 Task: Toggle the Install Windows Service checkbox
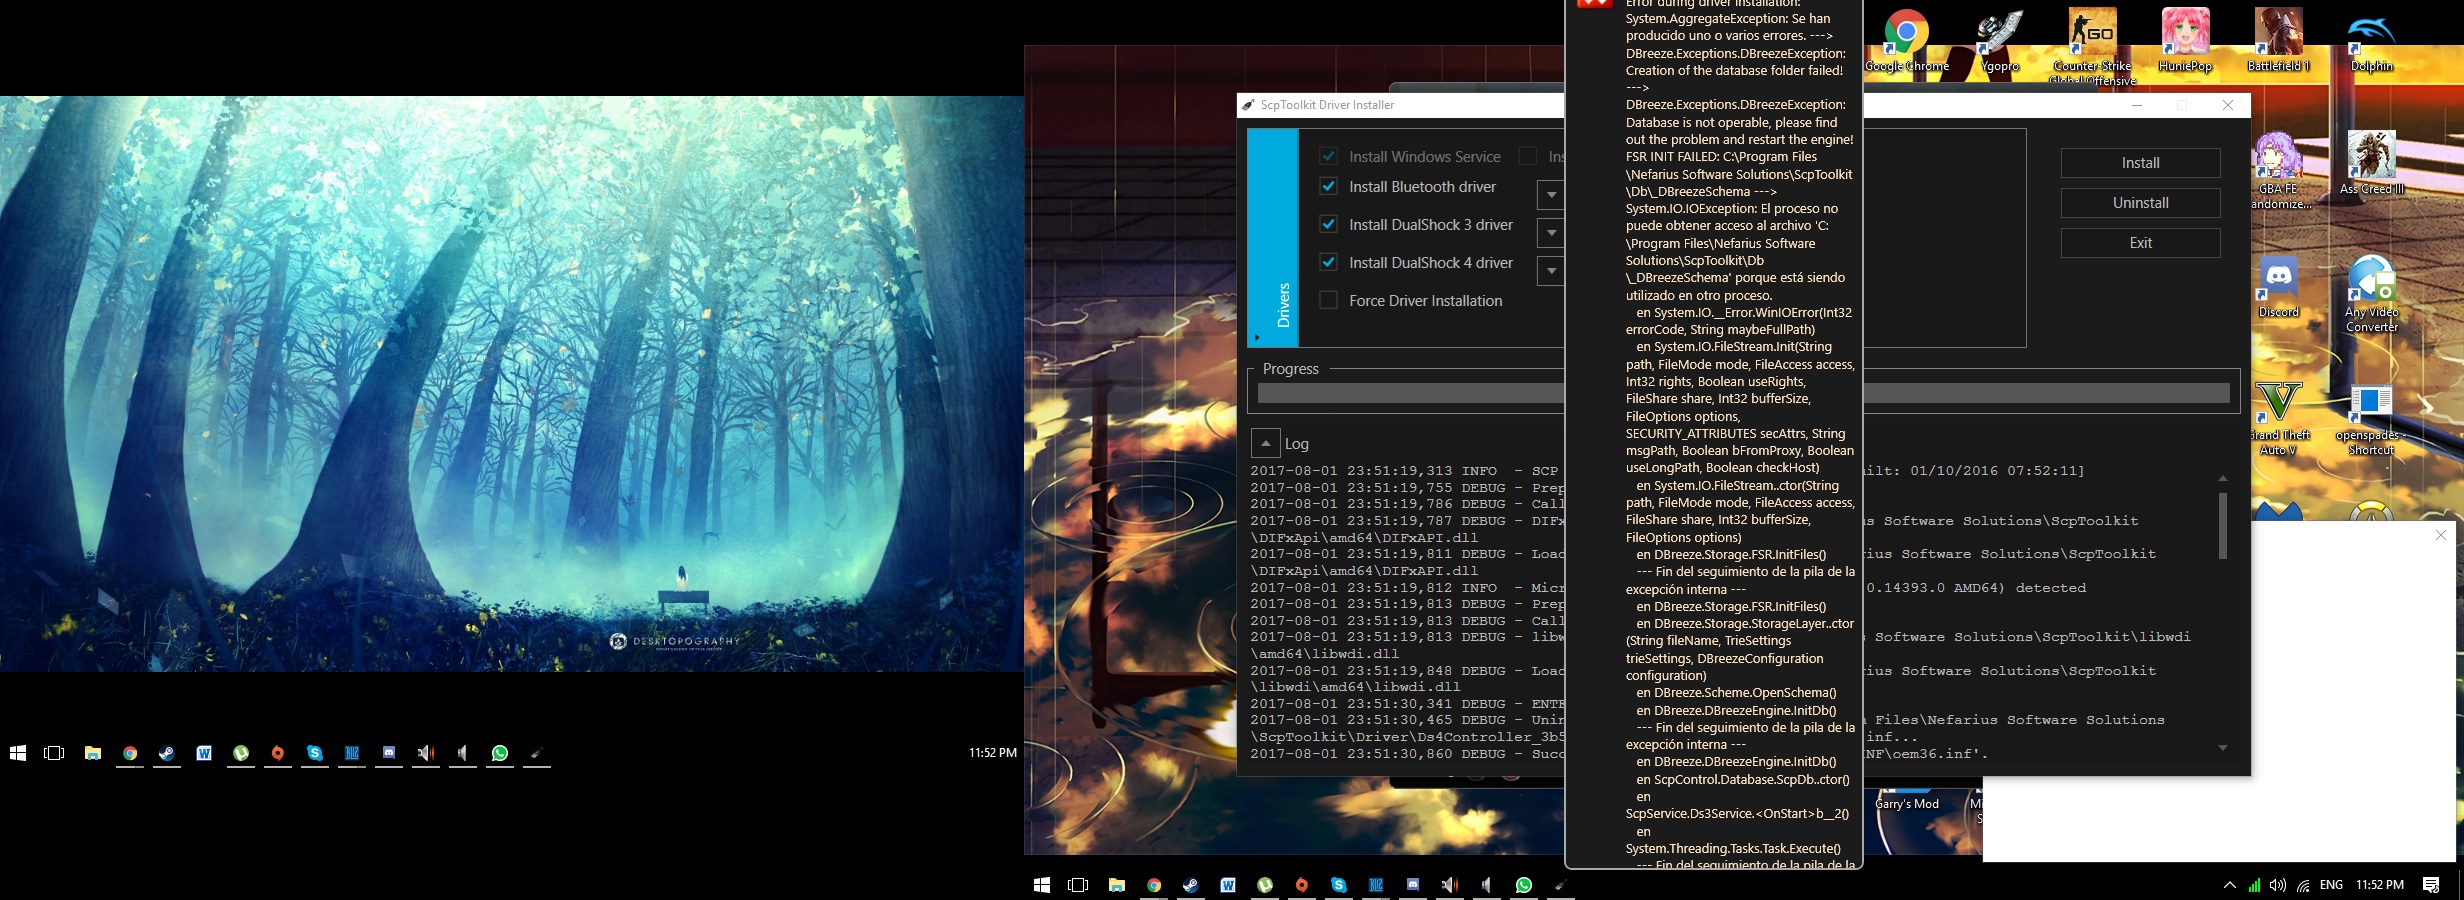1329,156
